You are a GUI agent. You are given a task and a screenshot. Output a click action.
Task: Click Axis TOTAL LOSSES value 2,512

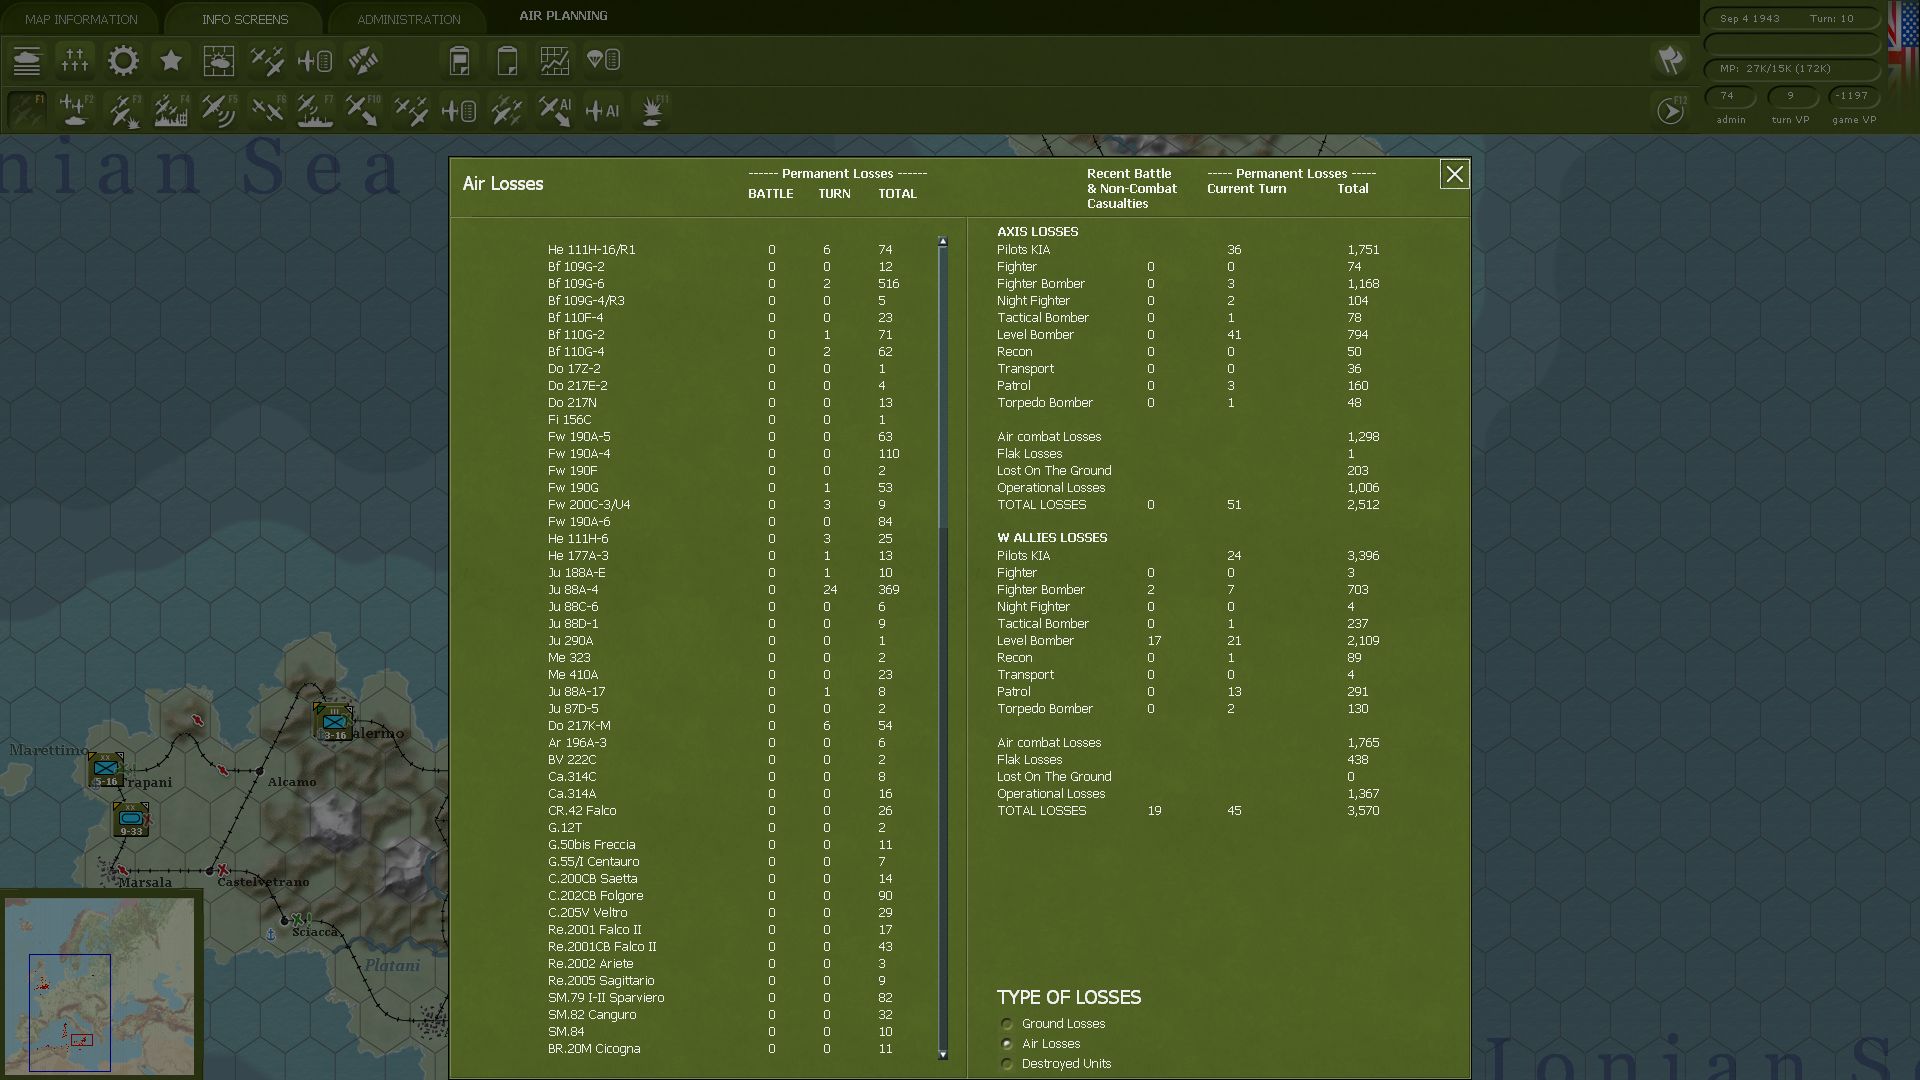[x=1363, y=505]
